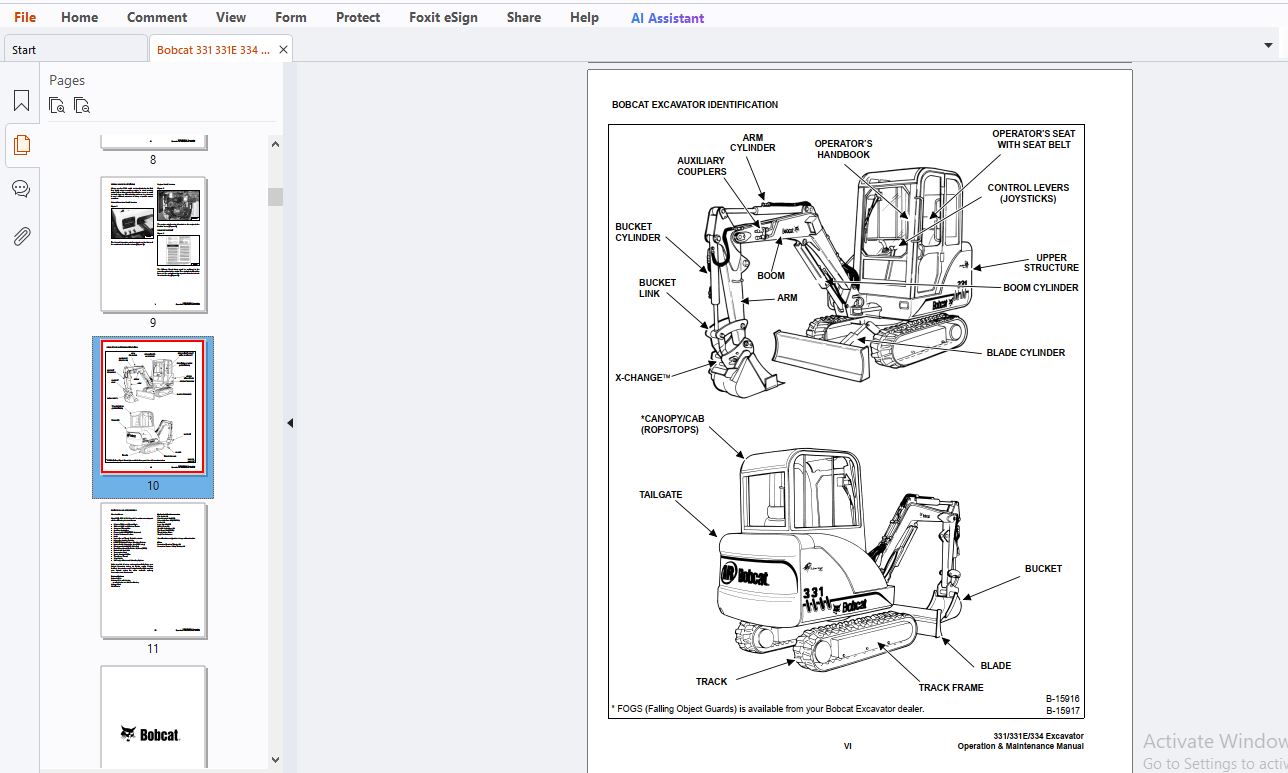Click the ARM CYLINDER label in diagram
This screenshot has height=773, width=1288.
(x=752, y=143)
